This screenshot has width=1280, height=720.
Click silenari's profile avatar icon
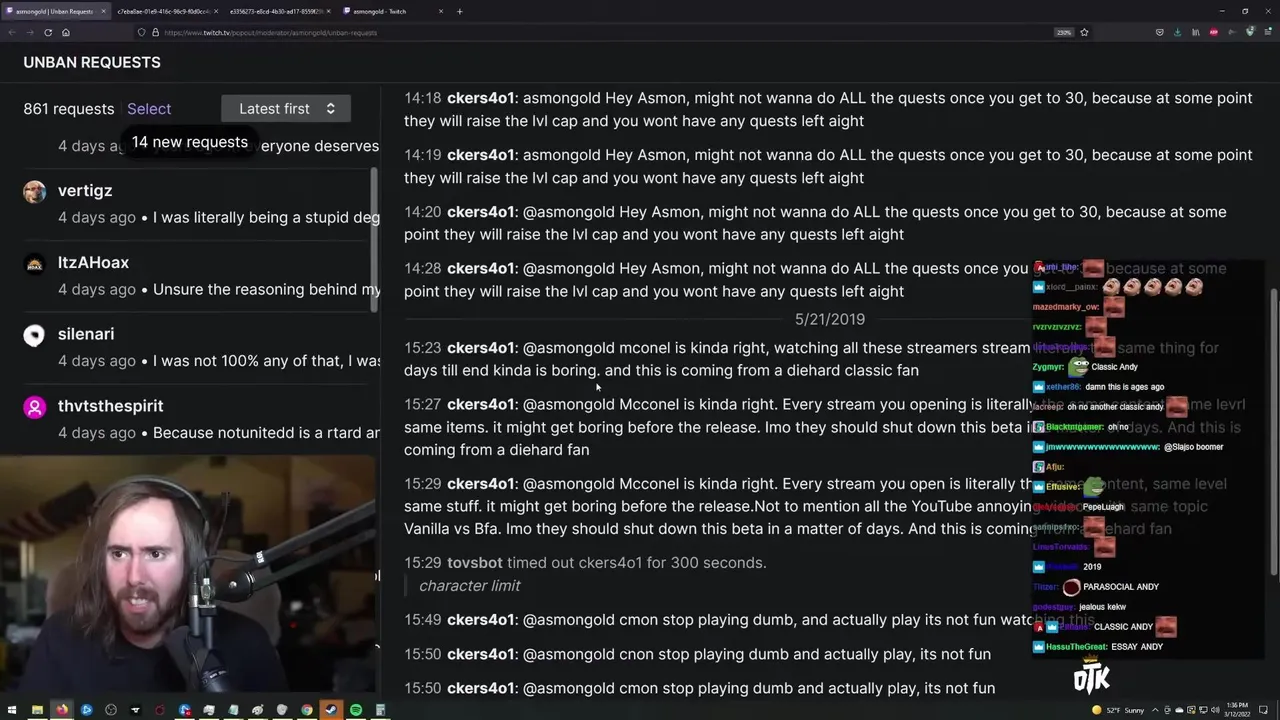pos(35,336)
